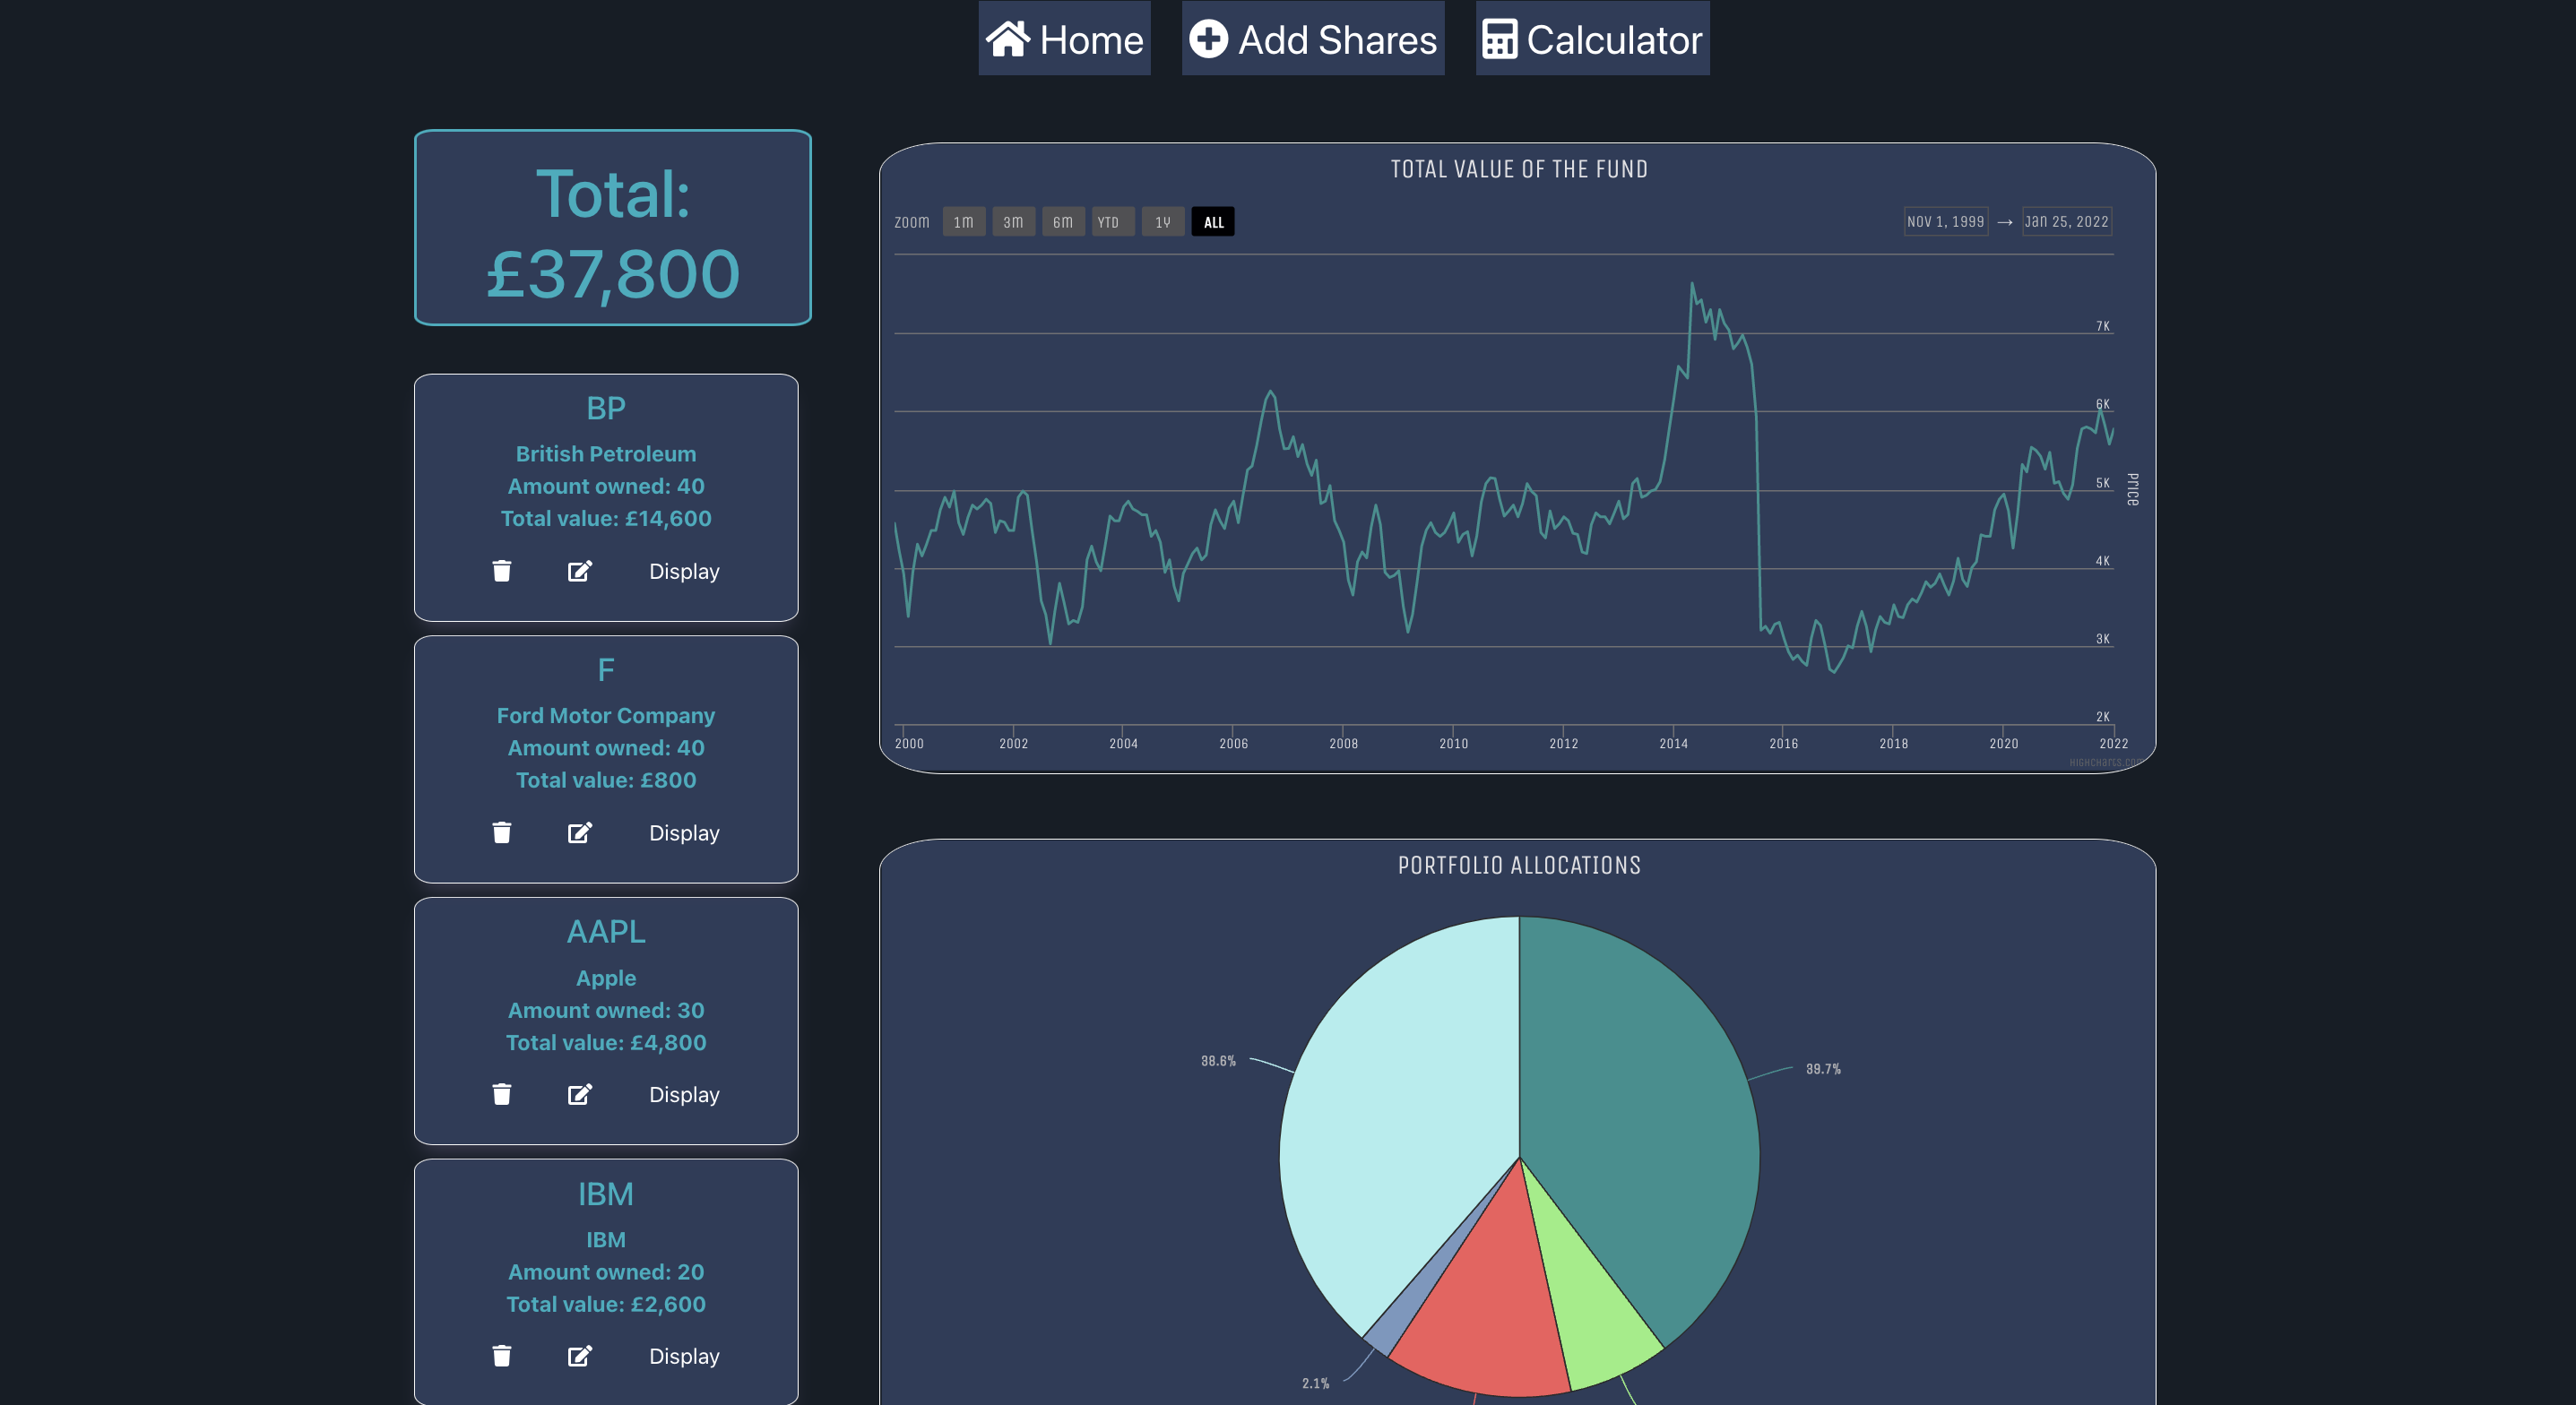Click the 39.7% pie label

1823,1069
